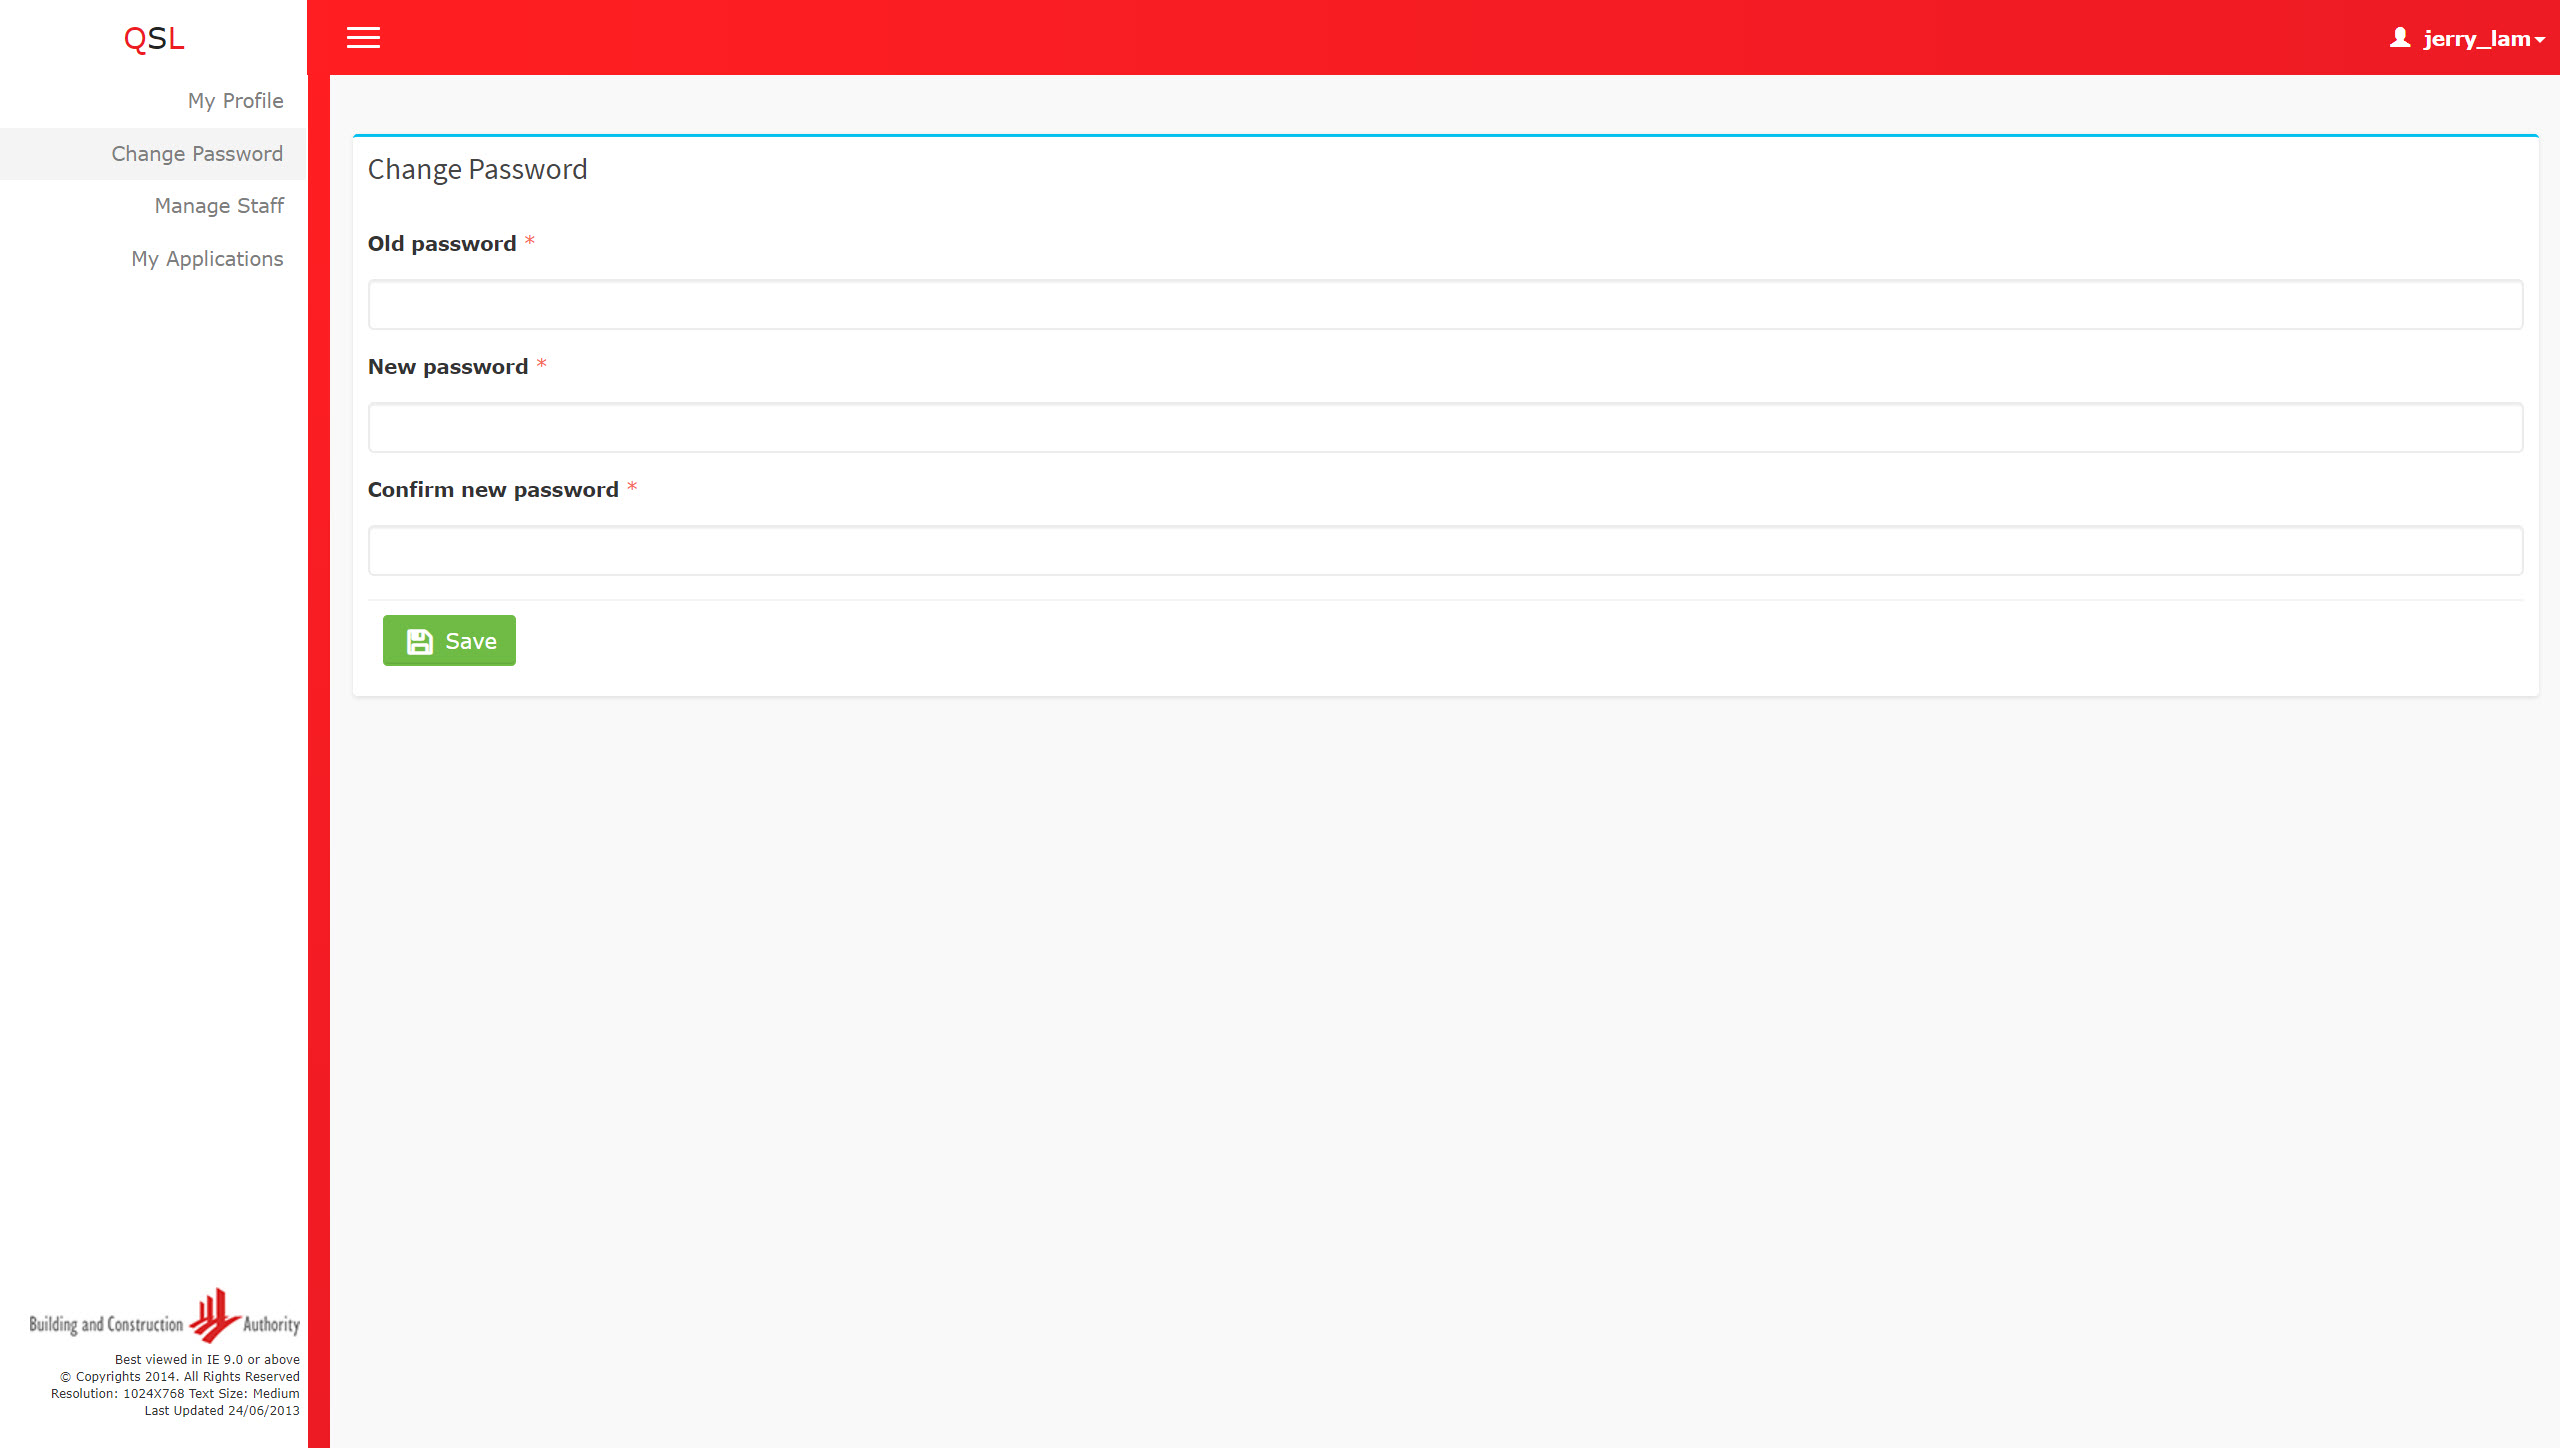Click the Old password input field
The image size is (2560, 1448).
1445,302
